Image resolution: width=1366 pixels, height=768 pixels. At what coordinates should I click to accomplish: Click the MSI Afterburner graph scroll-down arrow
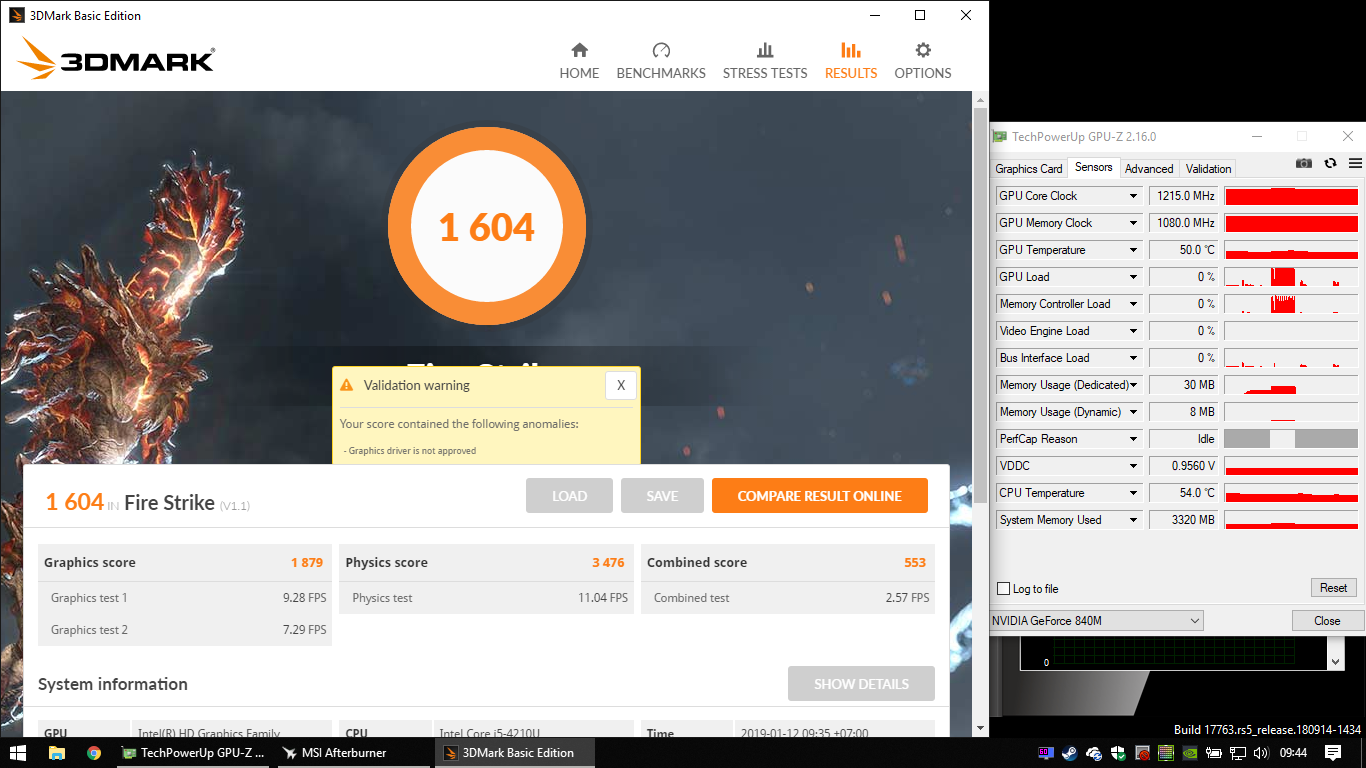1336,661
